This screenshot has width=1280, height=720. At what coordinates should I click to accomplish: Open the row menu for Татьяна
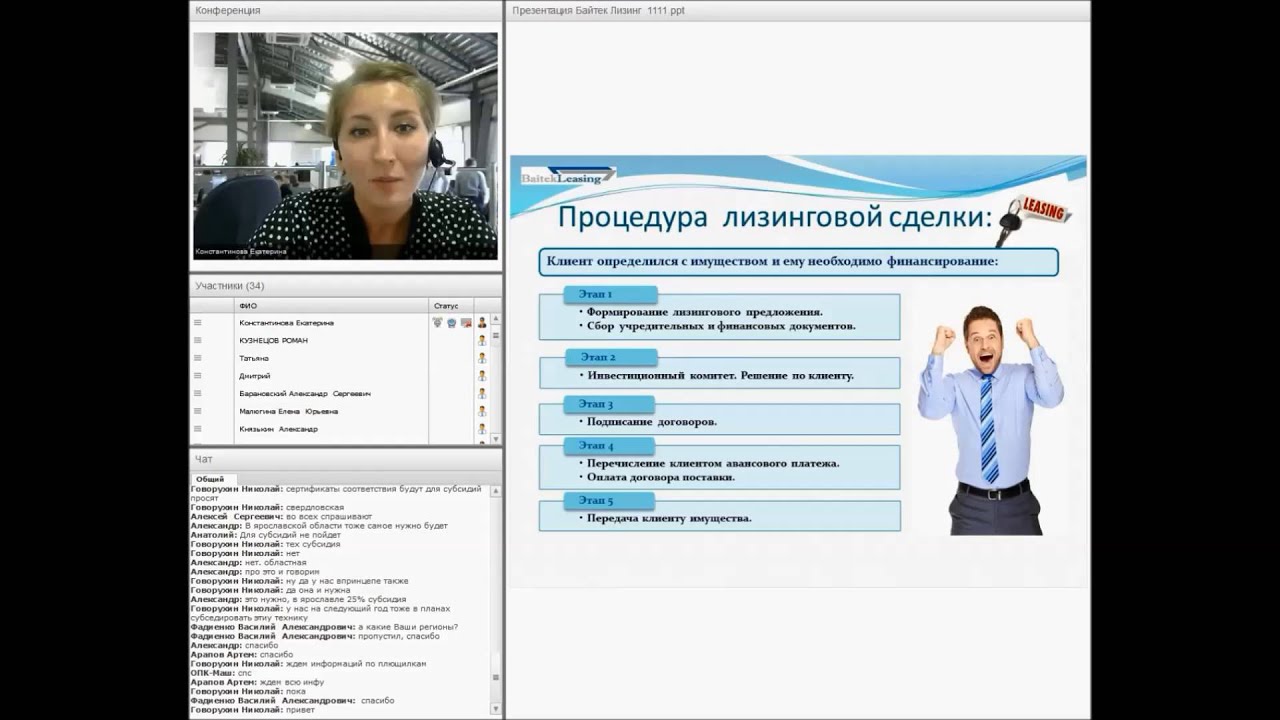pos(198,358)
